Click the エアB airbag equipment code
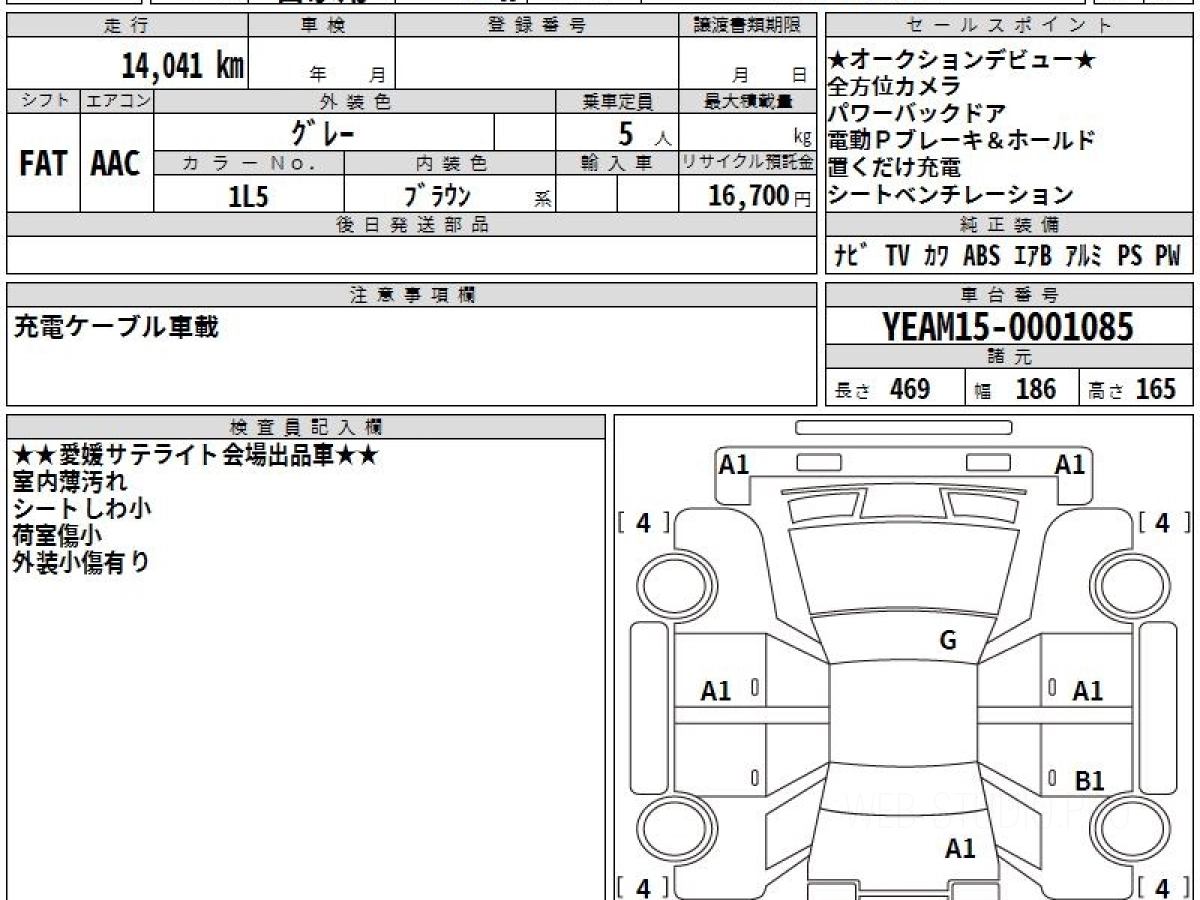Screen dimensions: 1200x900 [1033, 256]
